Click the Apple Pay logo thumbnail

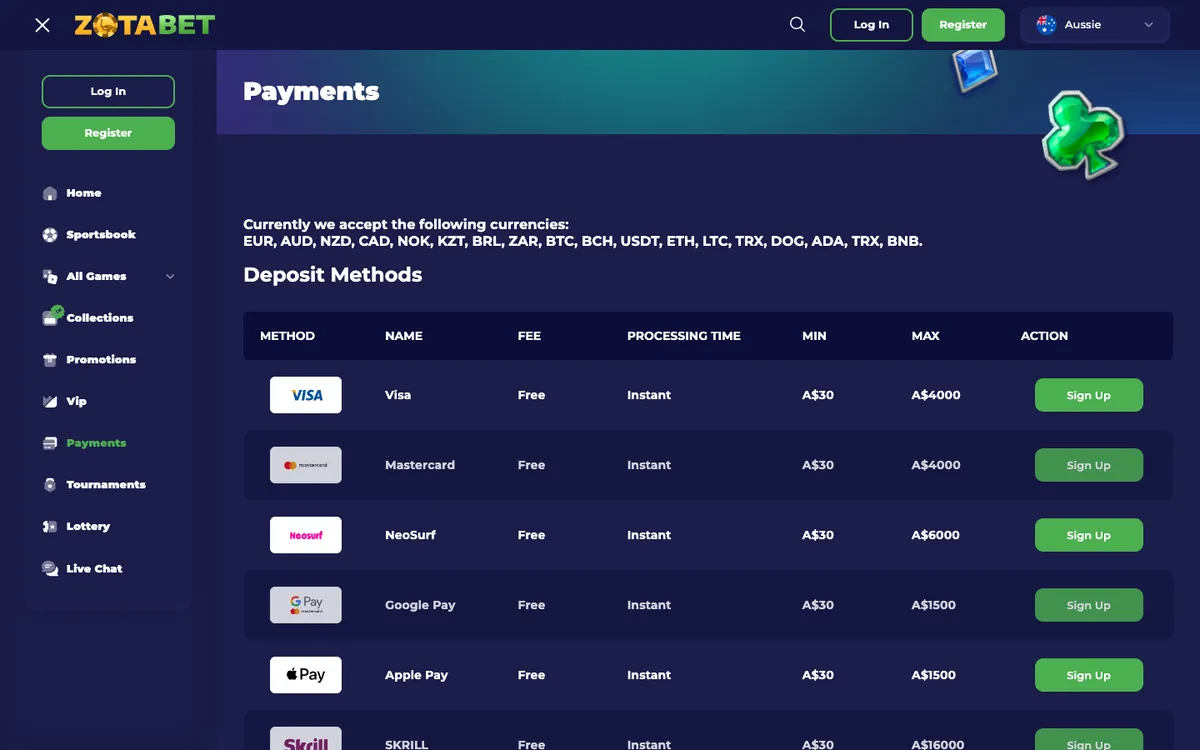click(x=306, y=675)
